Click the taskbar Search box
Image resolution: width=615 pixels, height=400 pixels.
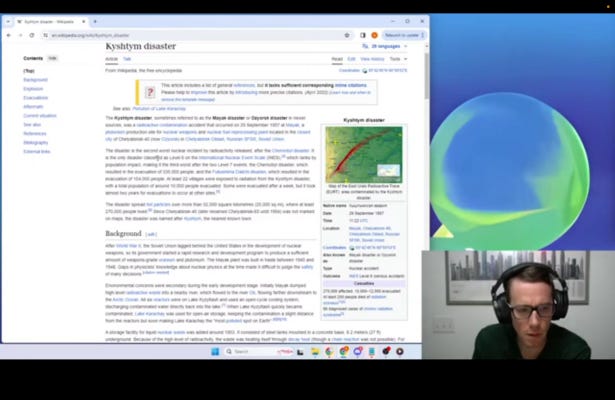259,351
